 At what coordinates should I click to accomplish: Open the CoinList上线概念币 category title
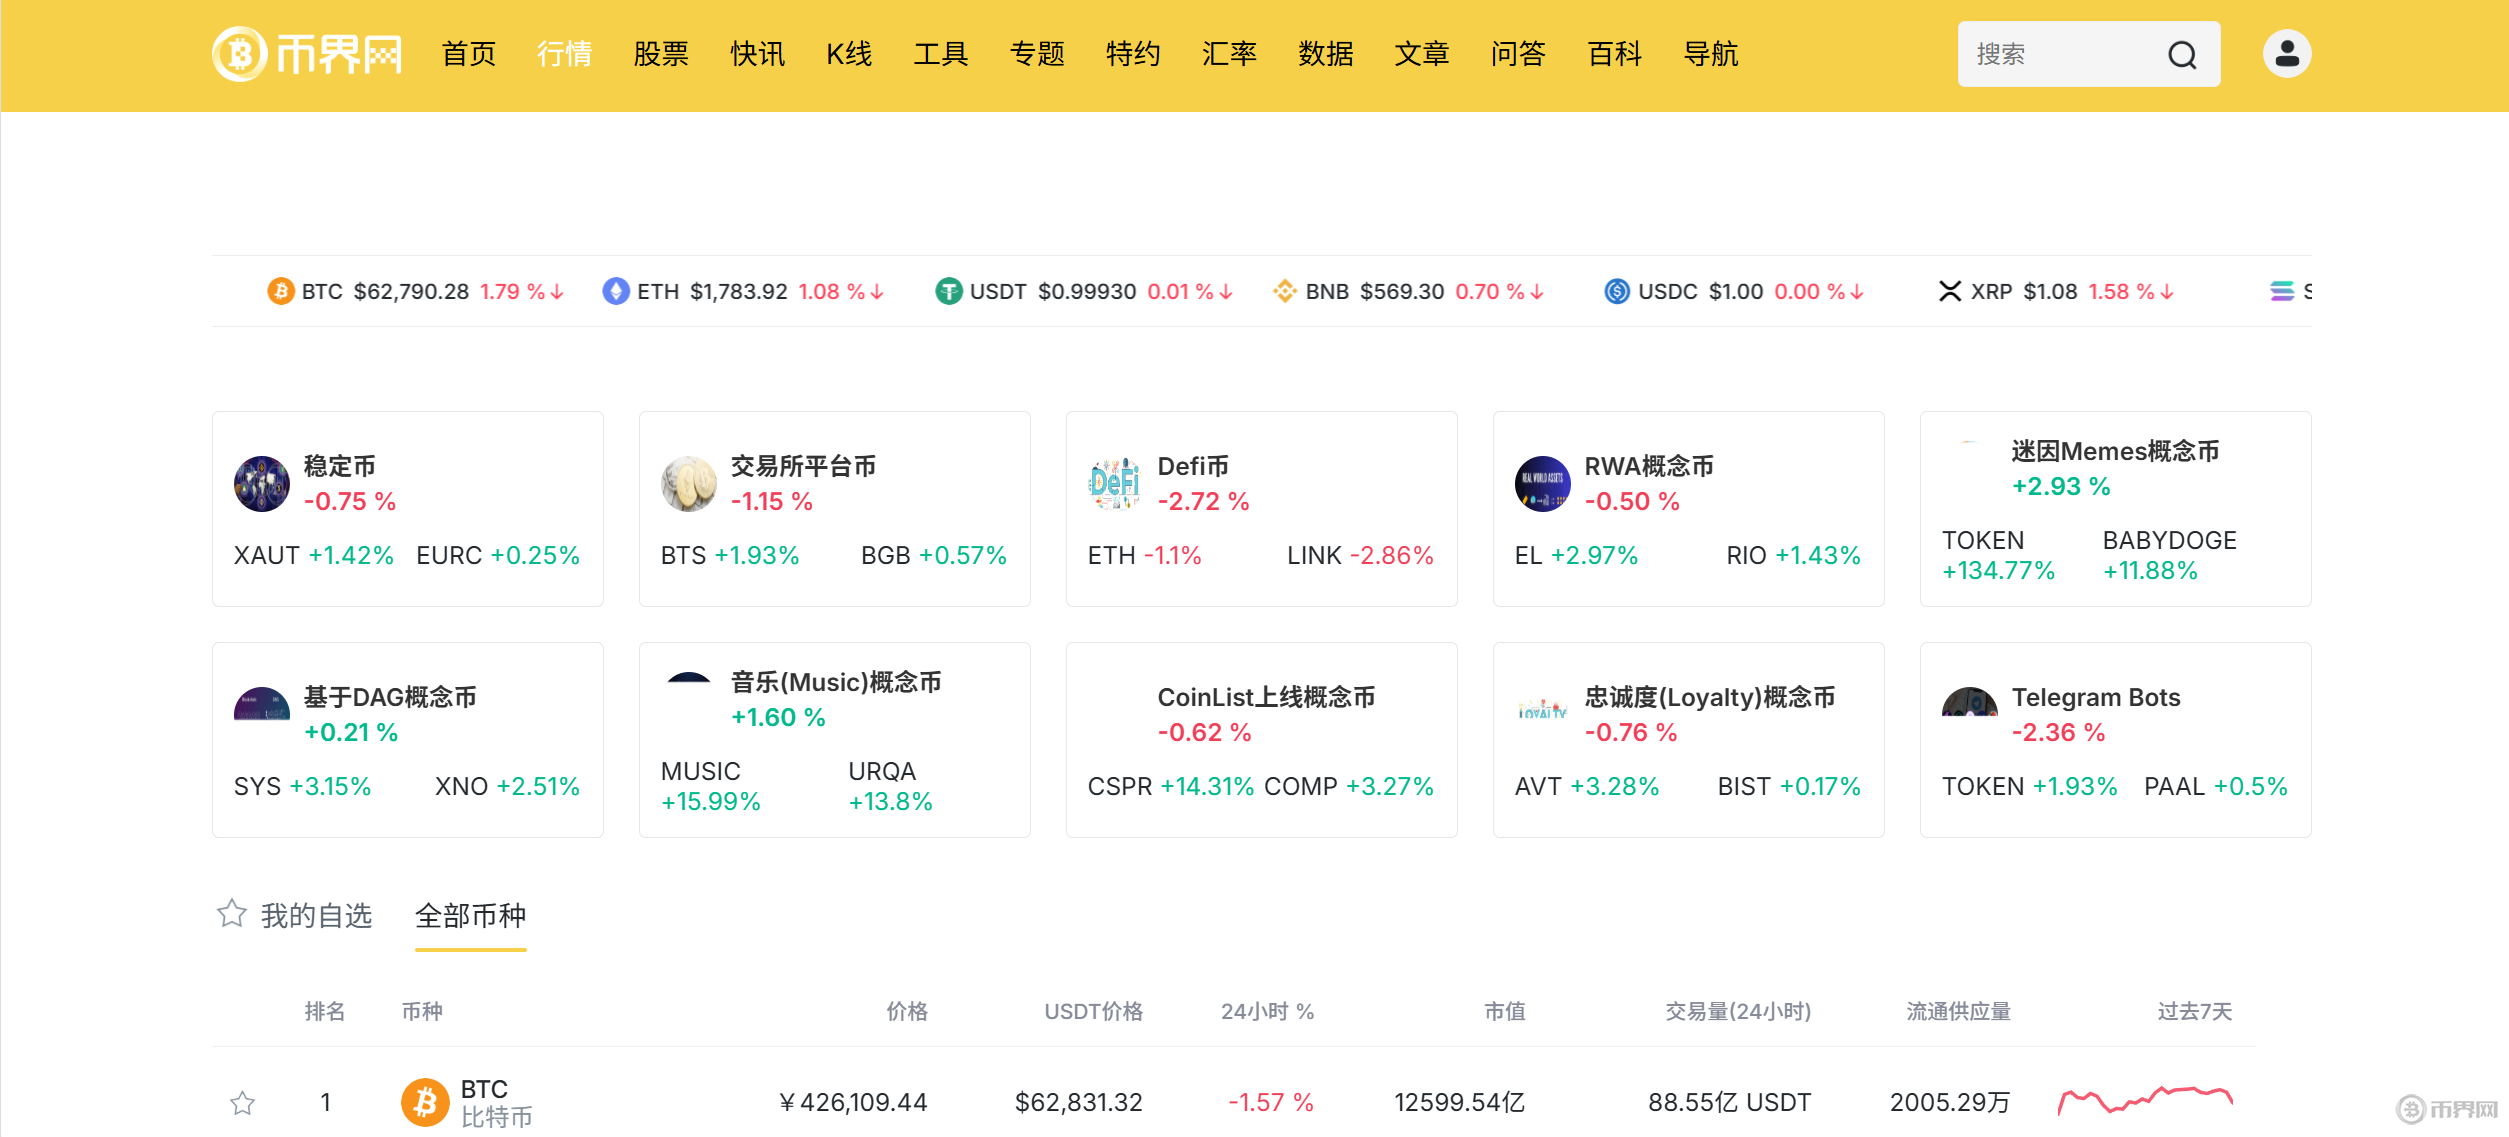[1266, 697]
